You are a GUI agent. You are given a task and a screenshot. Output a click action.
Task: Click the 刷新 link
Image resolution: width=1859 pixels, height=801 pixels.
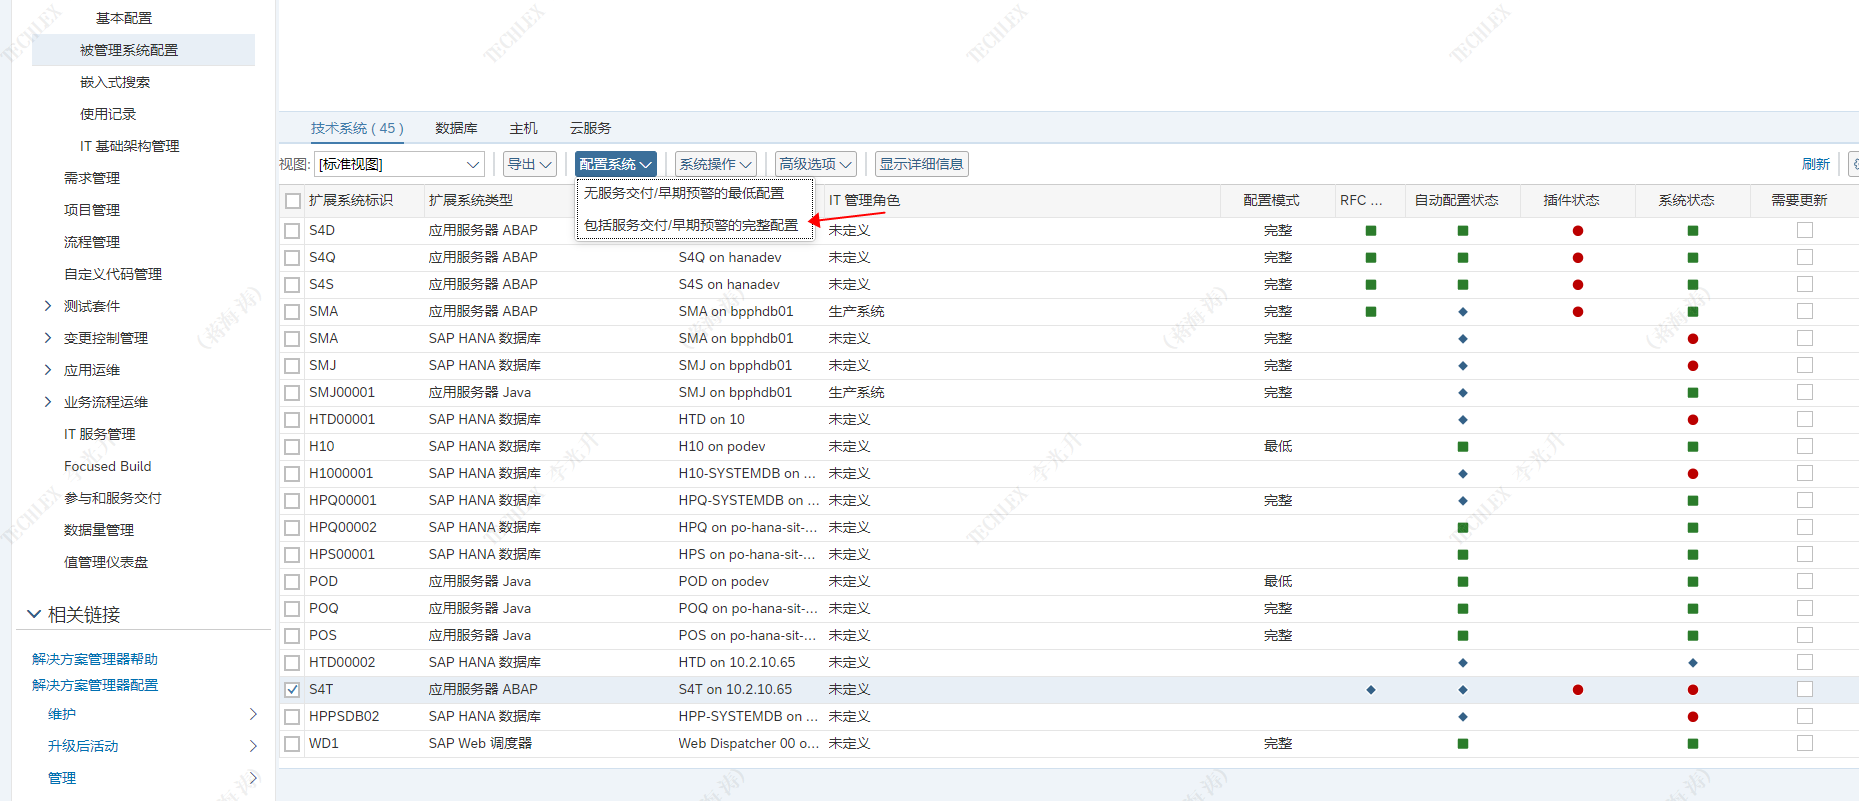pyautogui.click(x=1816, y=164)
